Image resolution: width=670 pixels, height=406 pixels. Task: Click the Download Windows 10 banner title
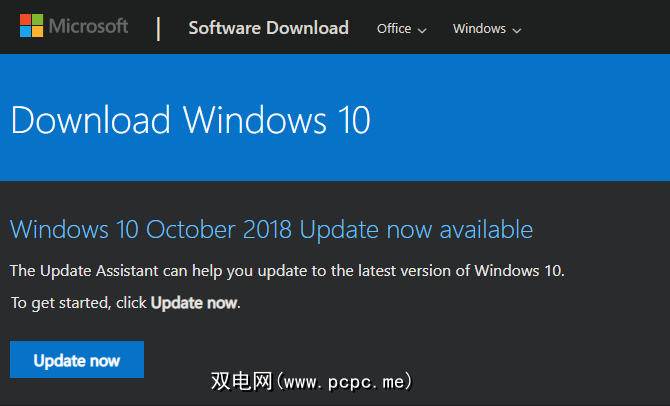point(190,120)
